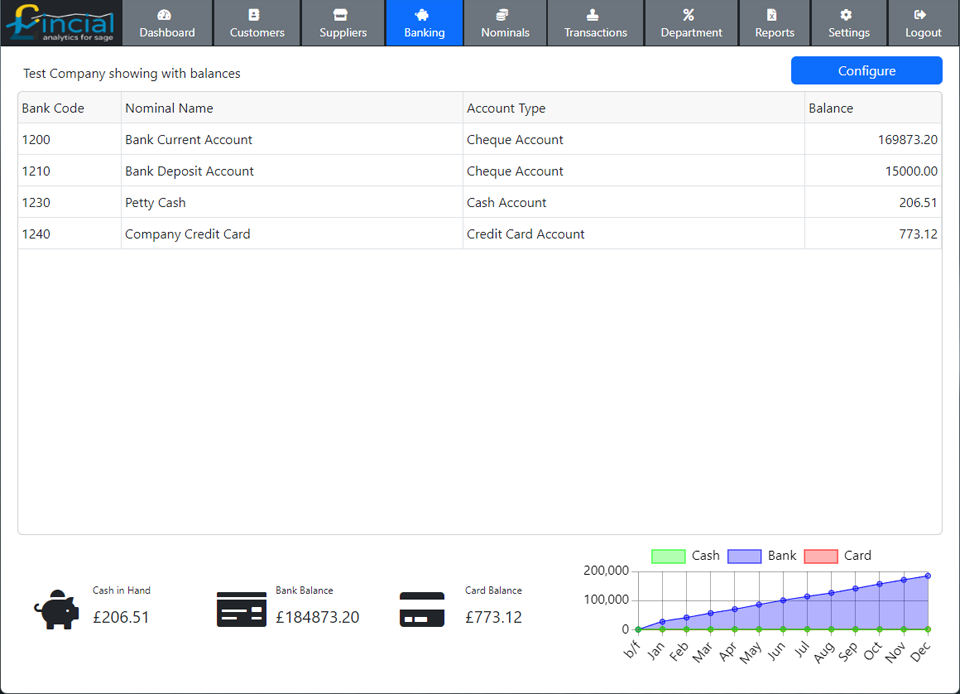Click the Banking piggy bank nav icon
This screenshot has height=694, width=960.
[422, 15]
